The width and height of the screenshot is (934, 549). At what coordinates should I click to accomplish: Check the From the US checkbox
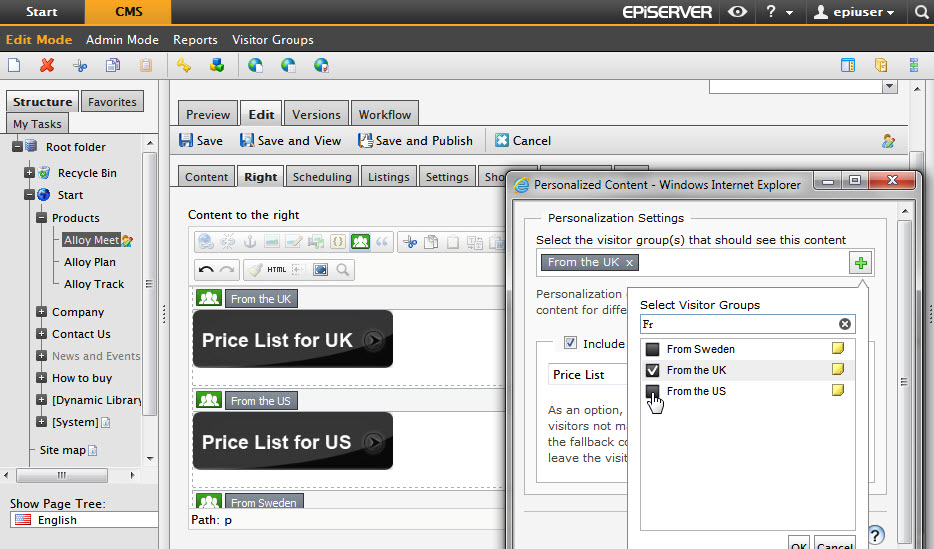point(652,391)
